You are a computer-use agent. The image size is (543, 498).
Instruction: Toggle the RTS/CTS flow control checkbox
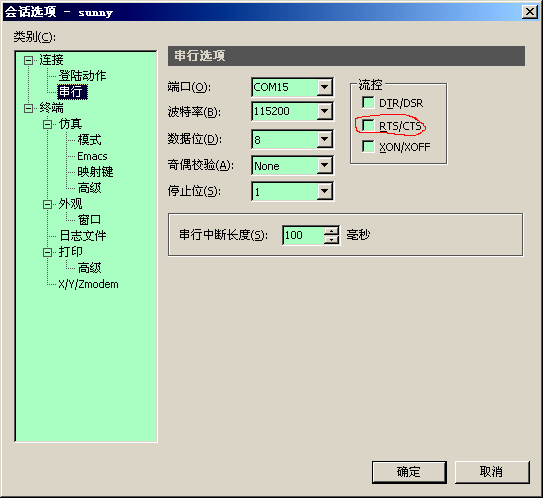pyautogui.click(x=368, y=125)
